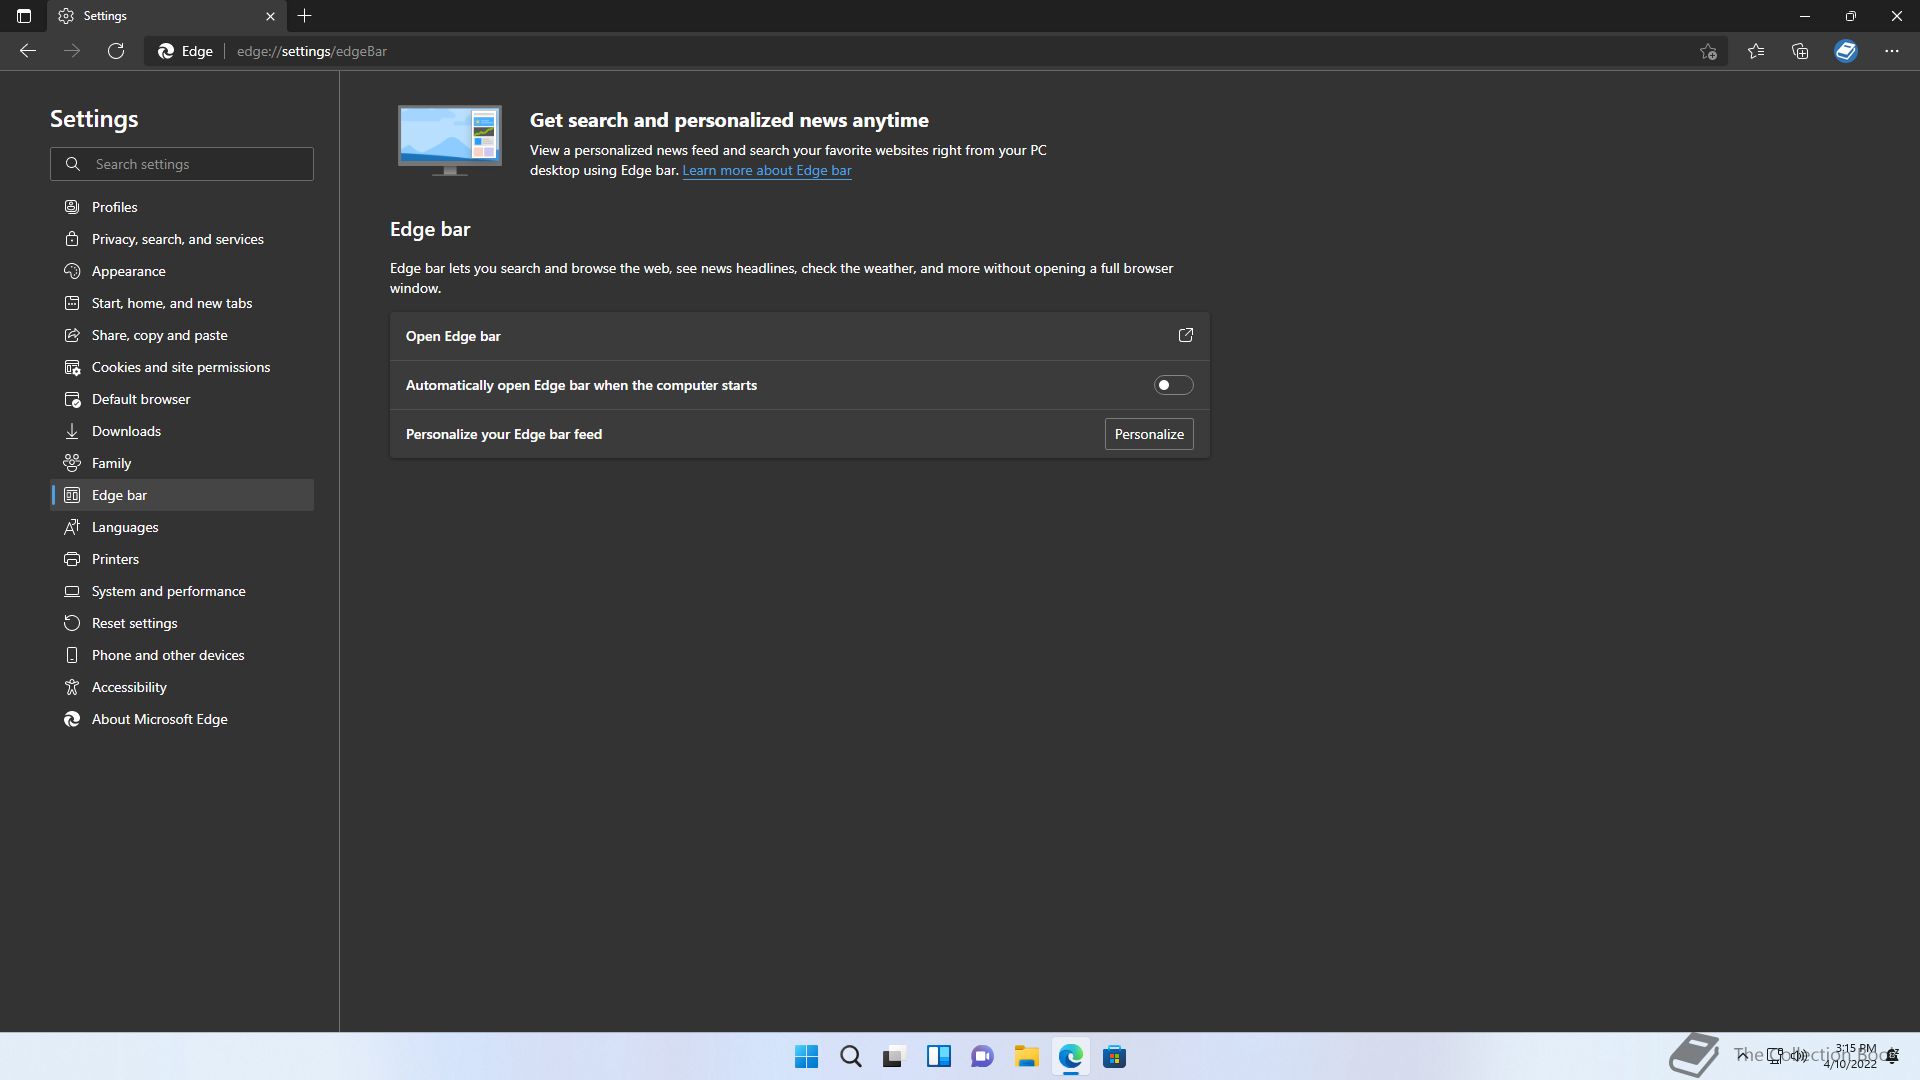The height and width of the screenshot is (1080, 1920).
Task: Open Cookies and site permissions
Action: (182, 367)
